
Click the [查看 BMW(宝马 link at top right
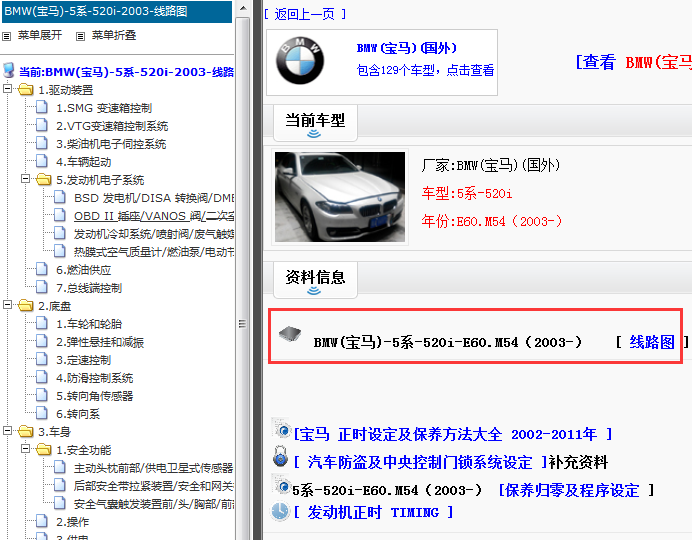pos(634,62)
